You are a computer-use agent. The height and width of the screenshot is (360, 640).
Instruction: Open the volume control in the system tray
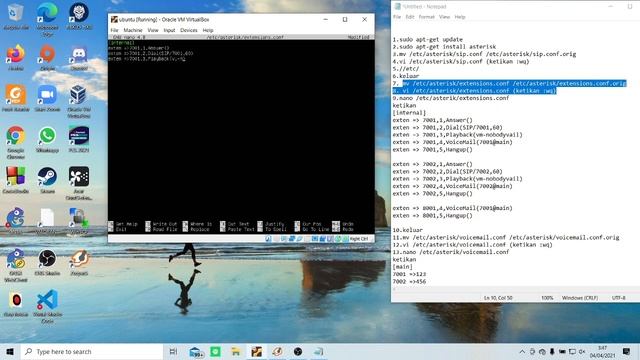[582, 351]
